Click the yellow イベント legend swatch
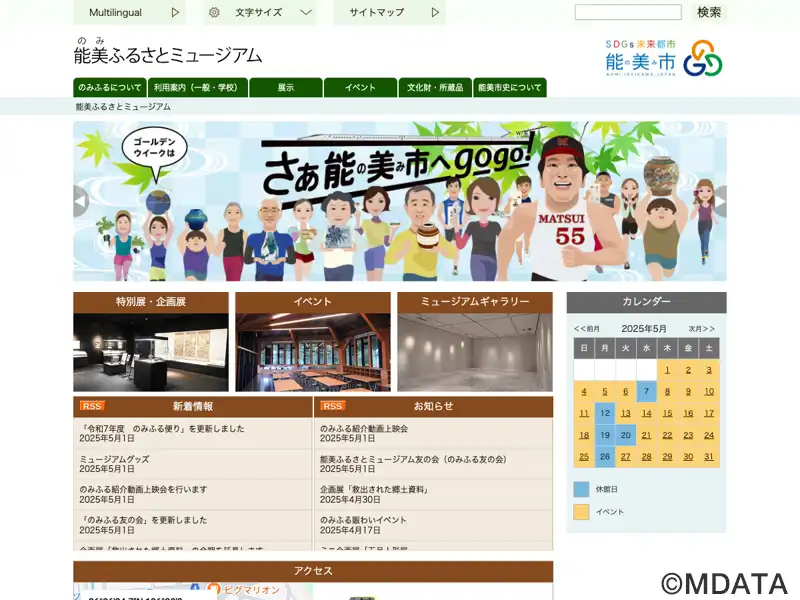 [x=581, y=512]
